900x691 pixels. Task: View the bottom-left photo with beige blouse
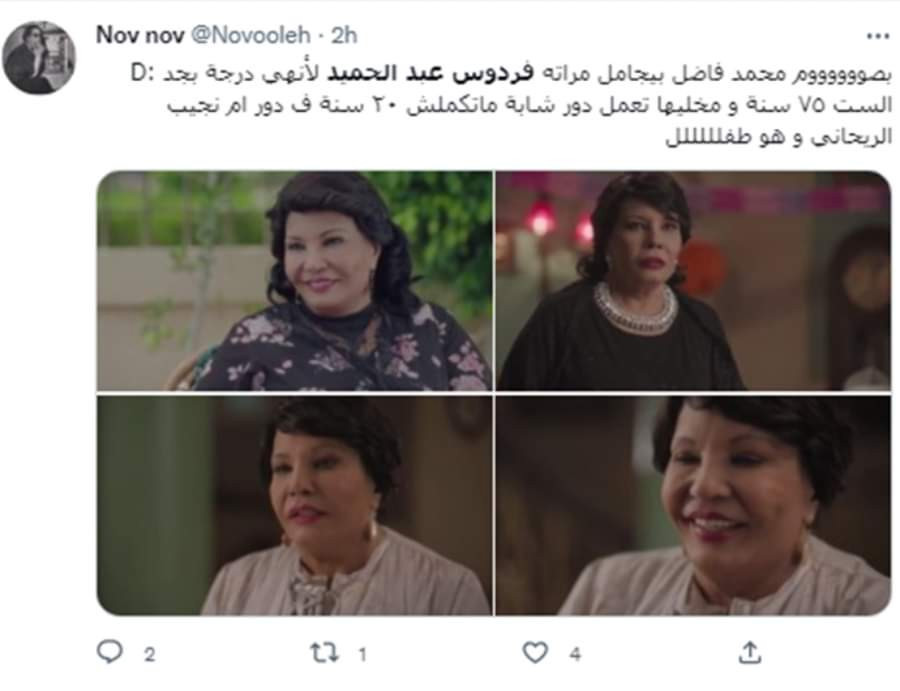click(294, 506)
